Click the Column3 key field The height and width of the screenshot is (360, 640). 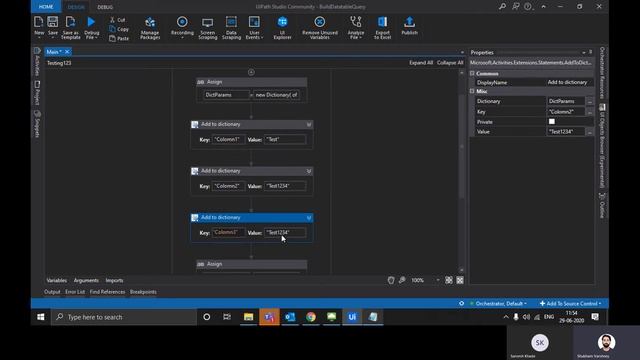point(229,233)
